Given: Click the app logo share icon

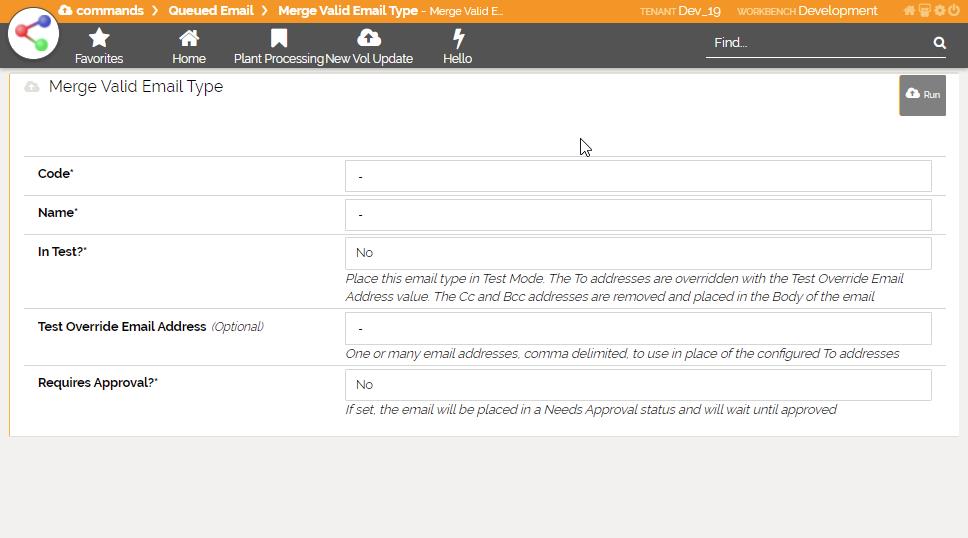Looking at the screenshot, I should coord(33,33).
